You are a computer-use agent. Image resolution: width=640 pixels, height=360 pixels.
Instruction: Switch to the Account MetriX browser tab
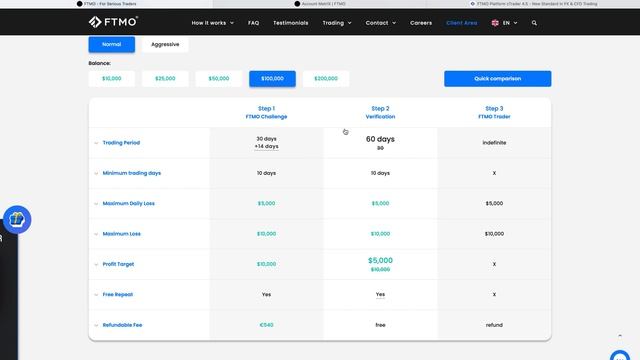tap(320, 4)
